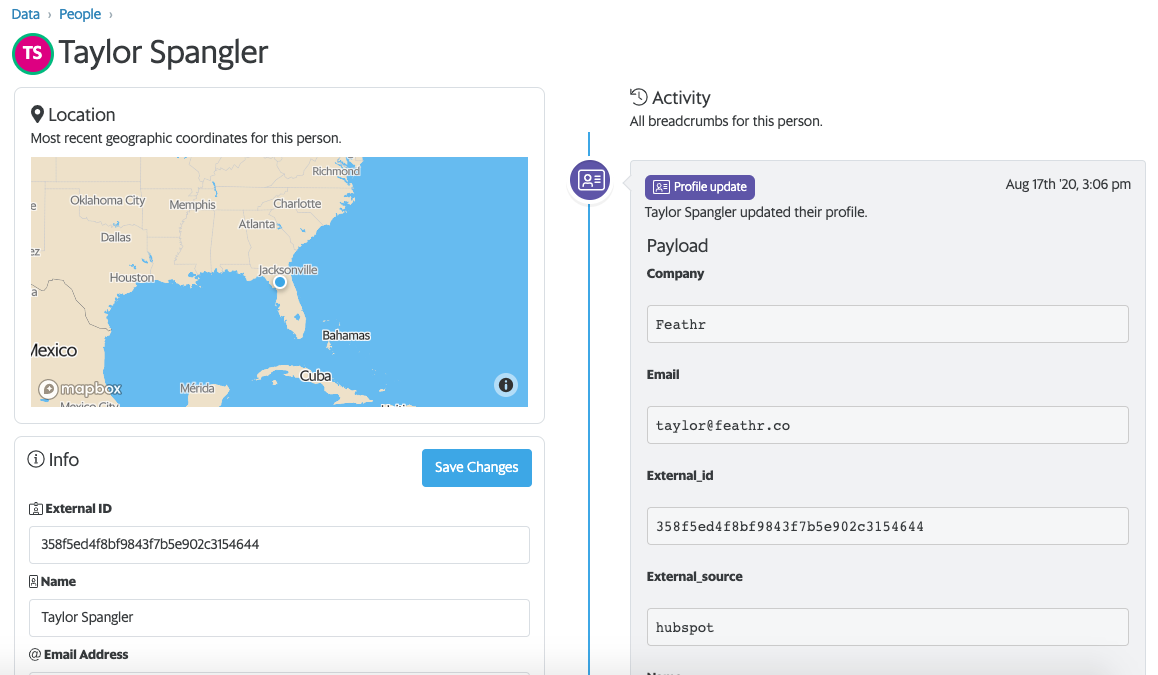Click the Richmond map label
1158x675 pixels.
click(x=336, y=171)
